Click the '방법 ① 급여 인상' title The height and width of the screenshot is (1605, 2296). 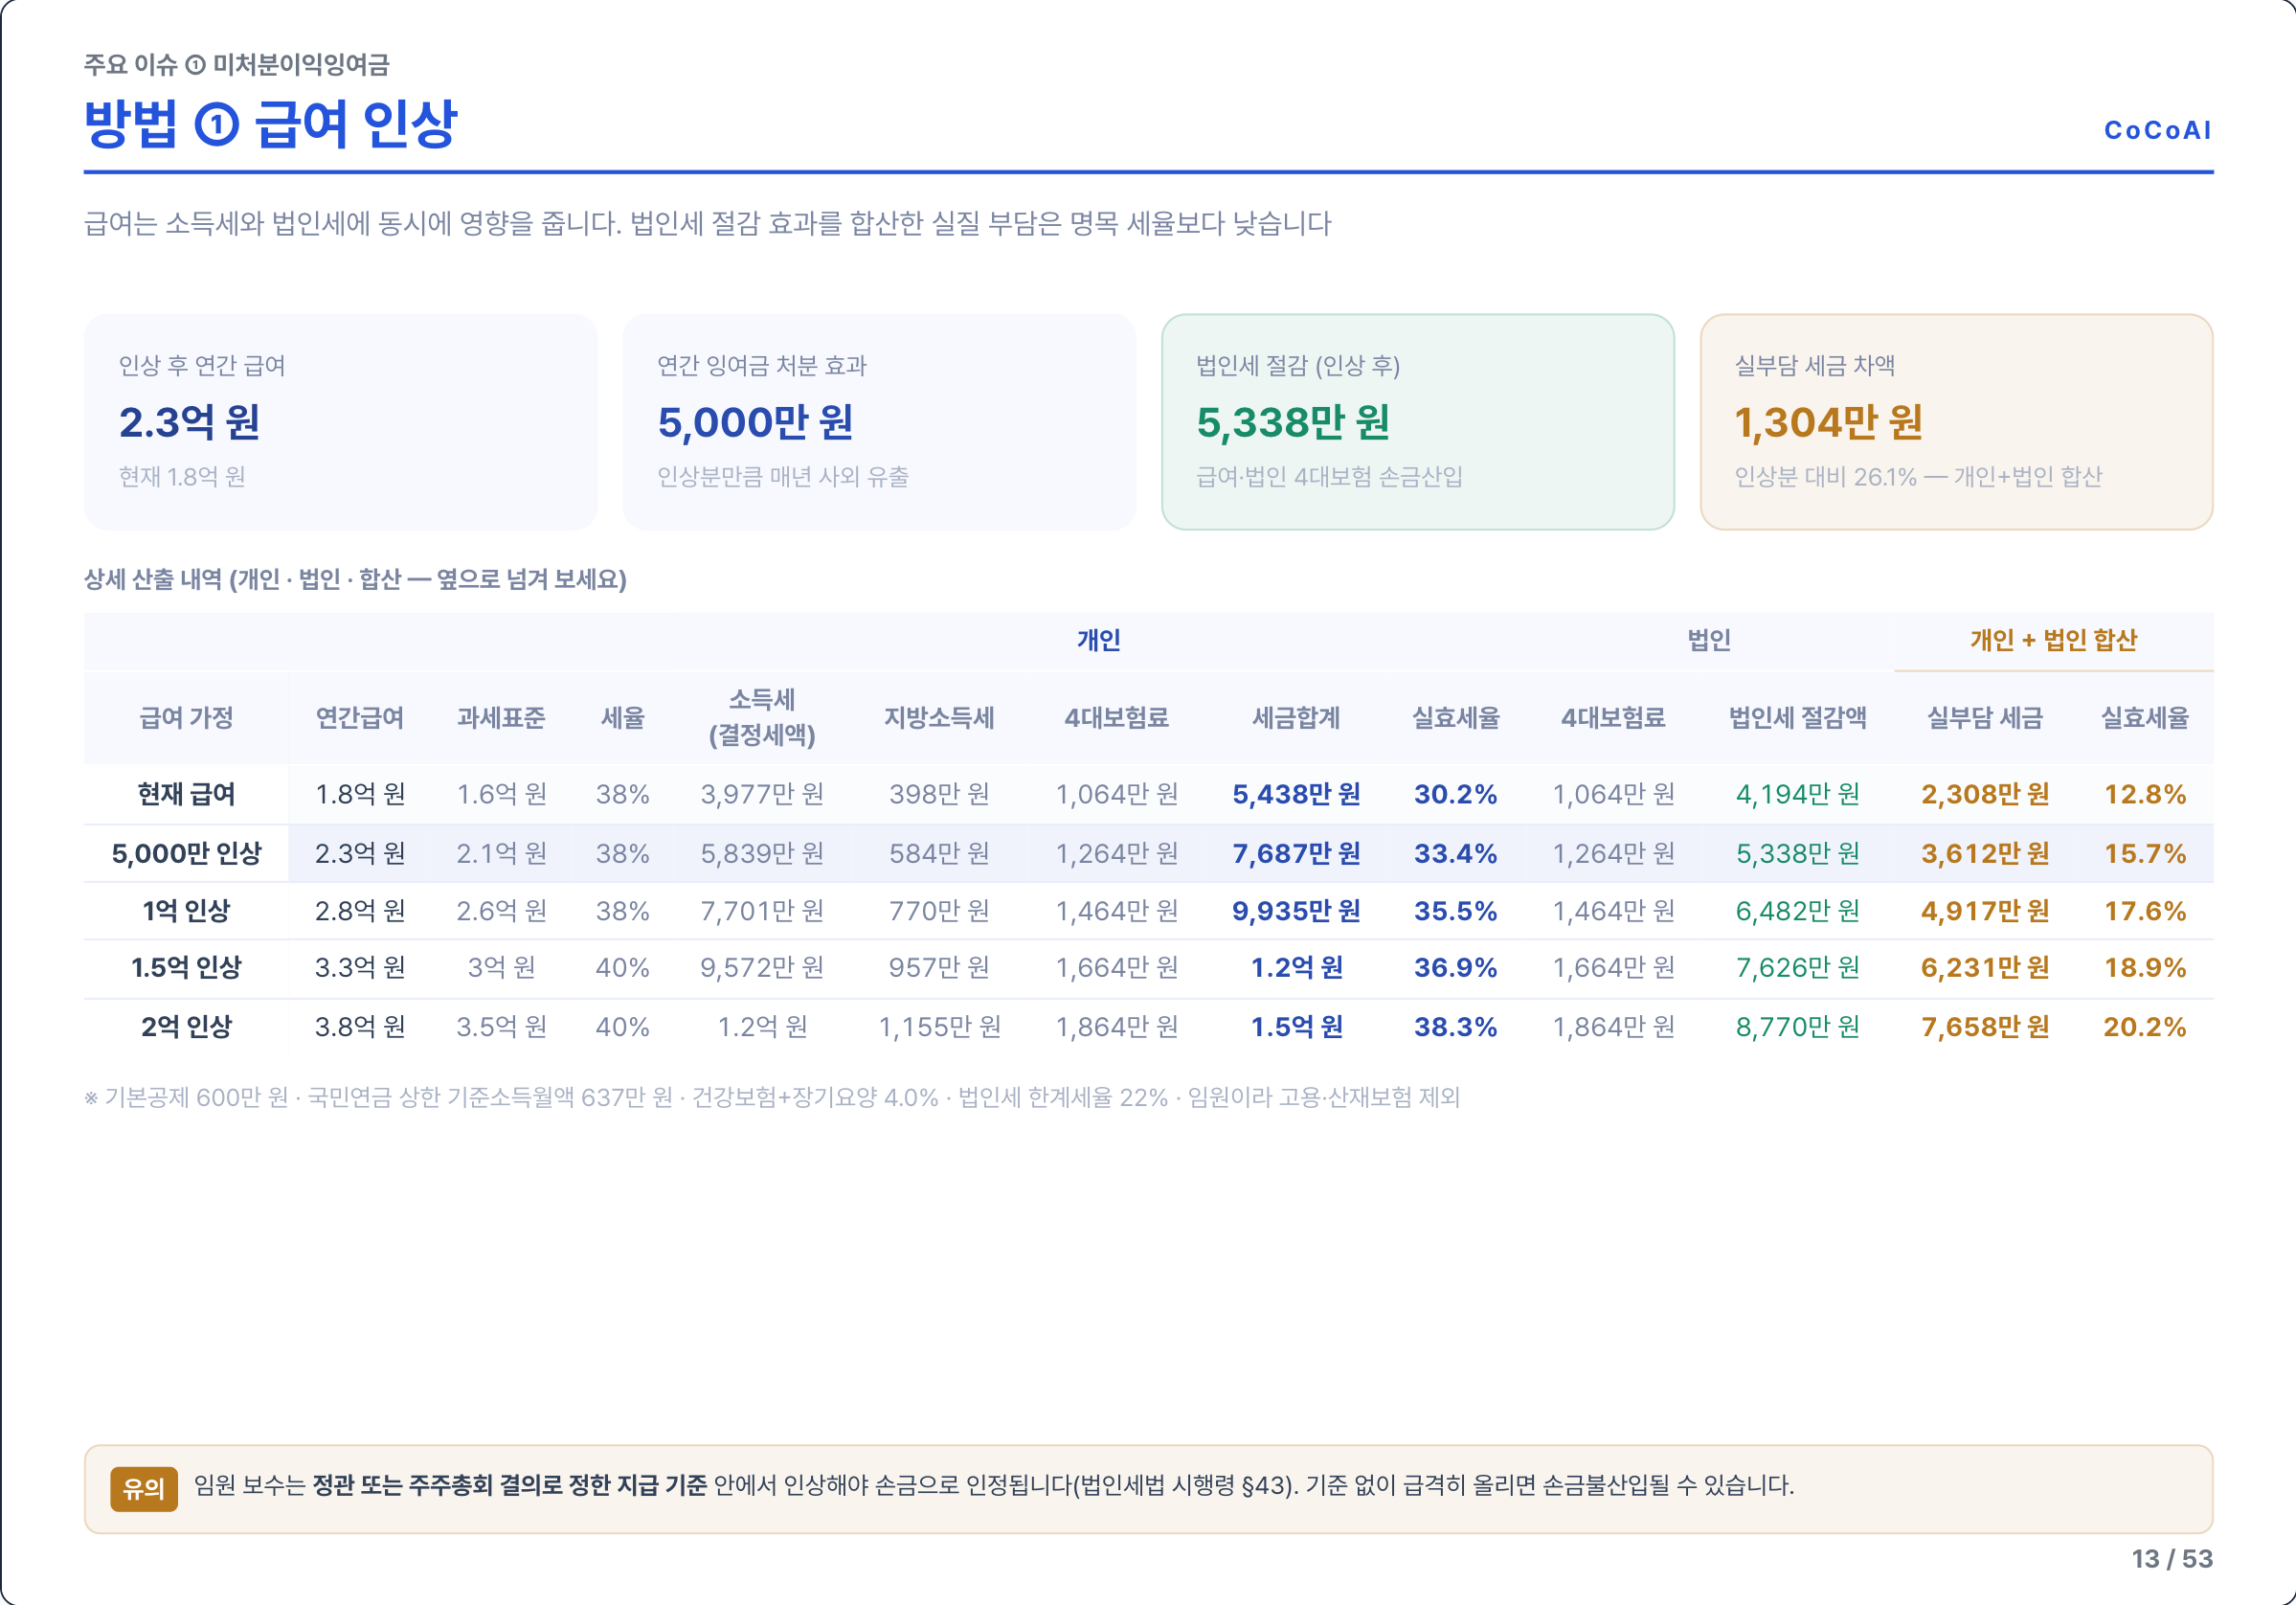click(270, 124)
